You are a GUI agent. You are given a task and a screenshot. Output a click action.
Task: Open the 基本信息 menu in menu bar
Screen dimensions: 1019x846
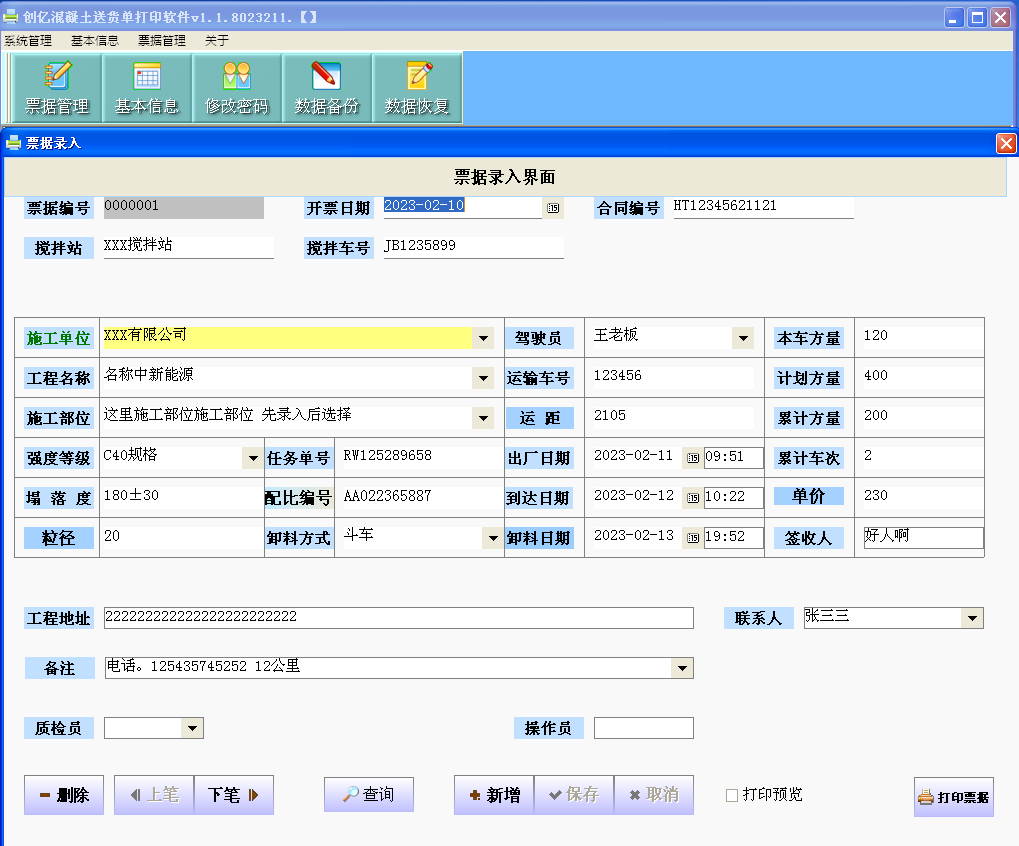click(x=95, y=40)
